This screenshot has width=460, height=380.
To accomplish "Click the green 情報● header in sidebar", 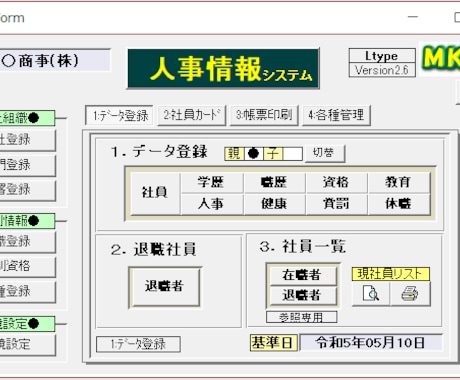I will [27, 221].
